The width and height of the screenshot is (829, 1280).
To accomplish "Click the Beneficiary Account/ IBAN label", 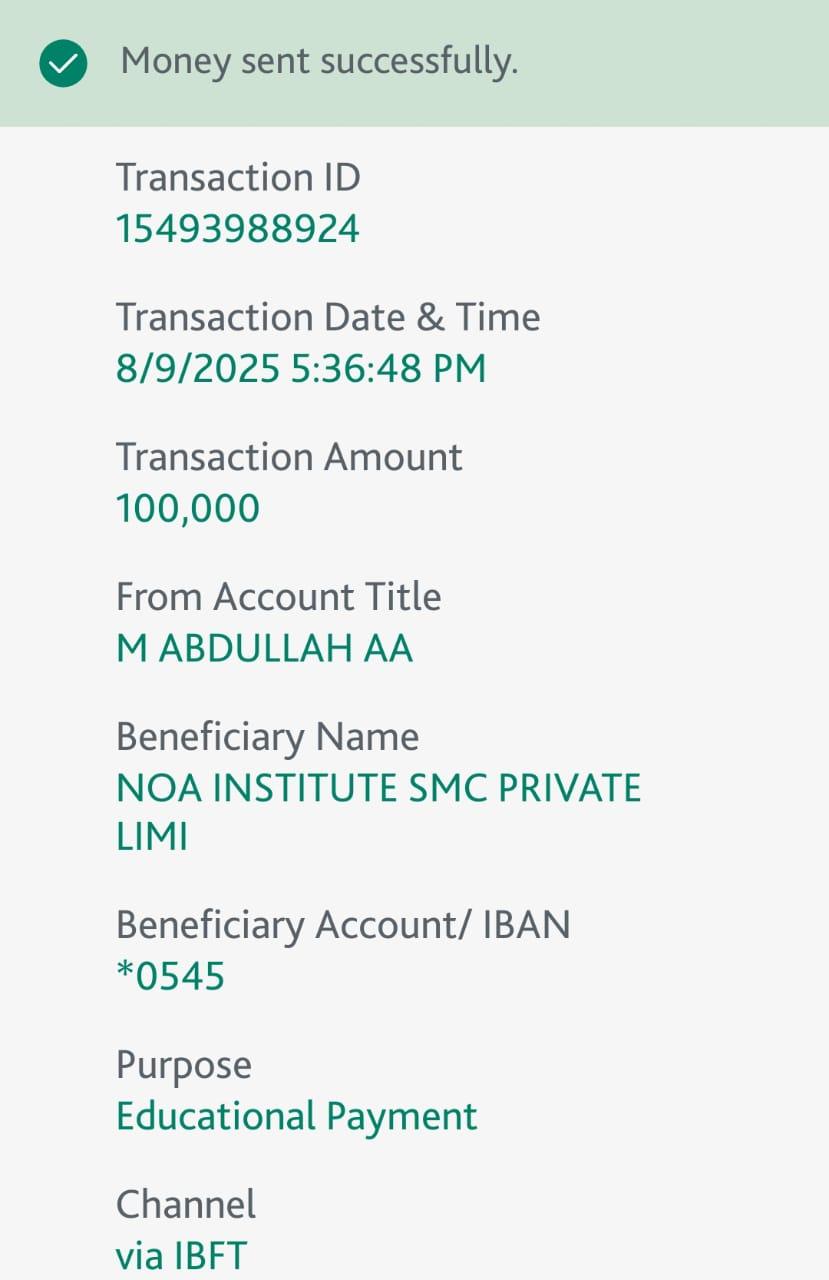I will (x=343, y=925).
